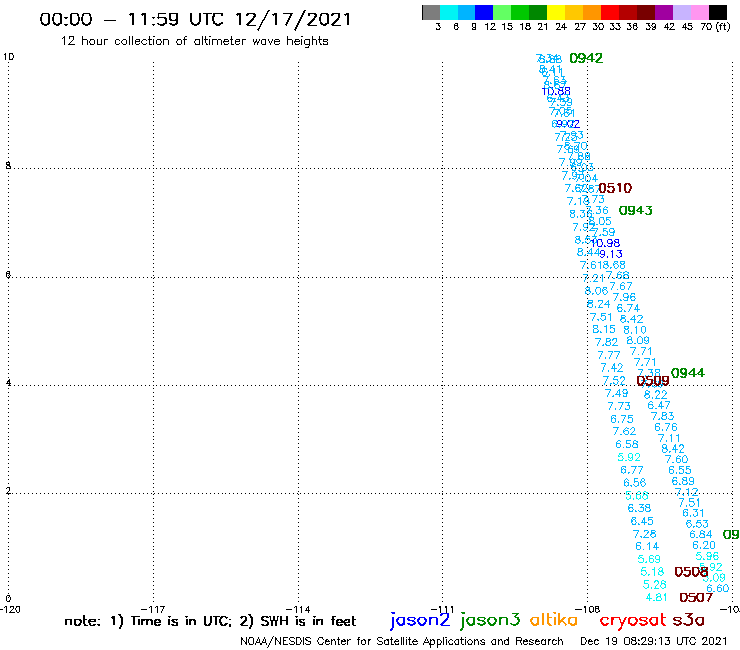Click the 6.75 wave height value
Image resolution: width=740 pixels, height=650 pixels.
click(622, 419)
